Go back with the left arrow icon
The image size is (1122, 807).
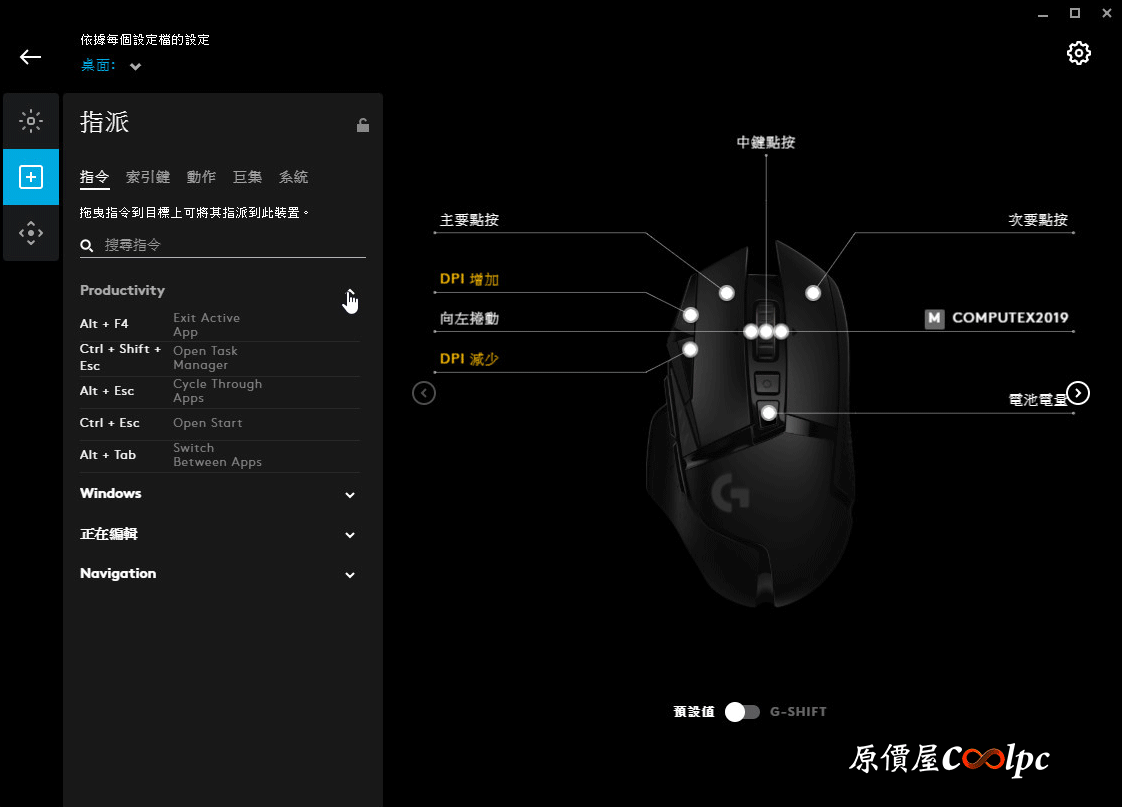[30, 57]
